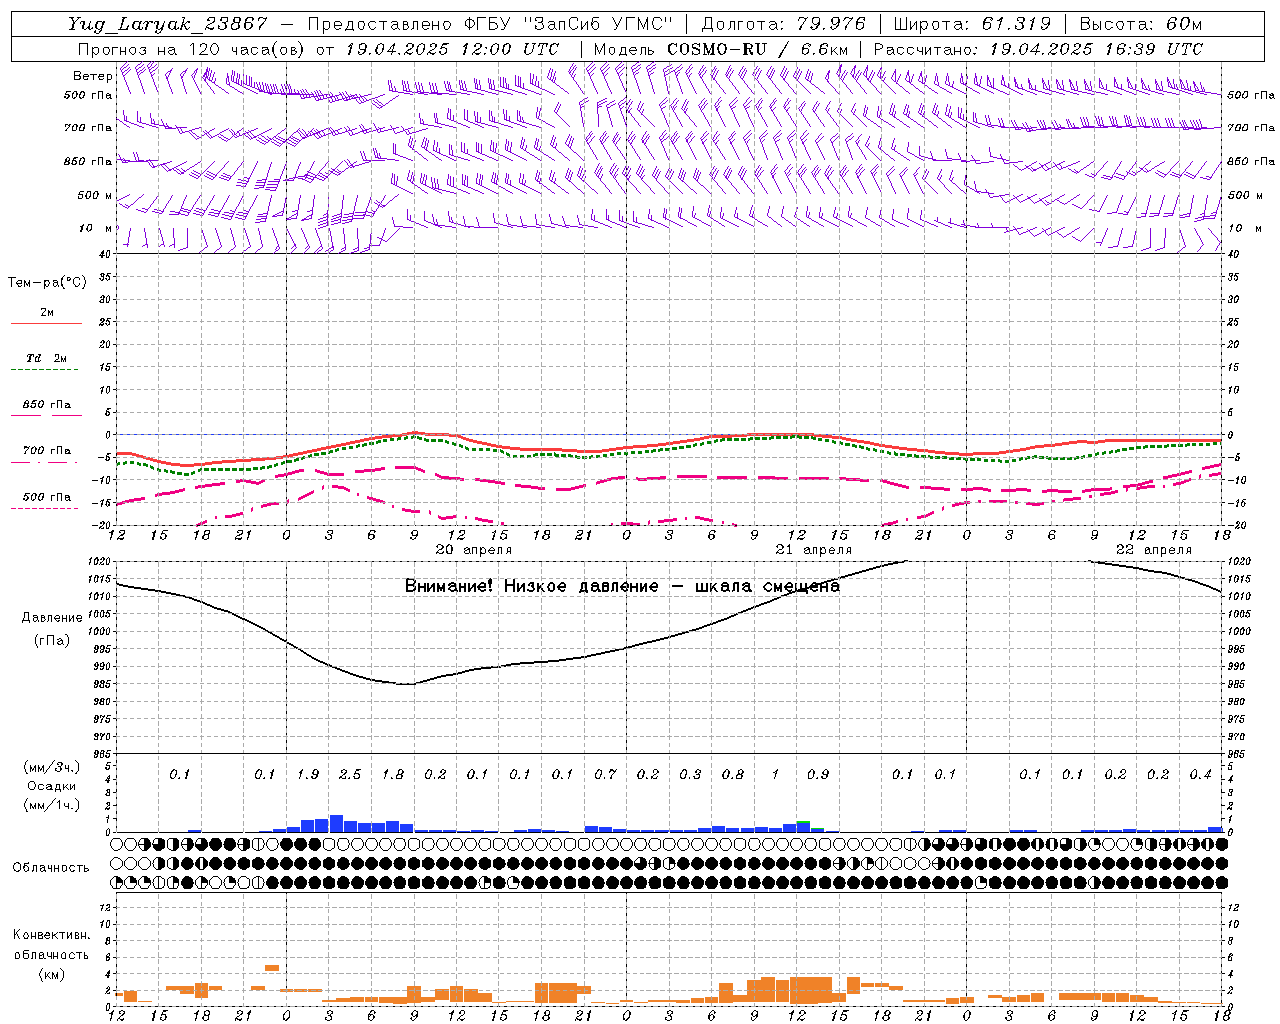1280x1024 pixels.
Task: Click the 700 гПа temperature legend entry
Action: tap(47, 450)
